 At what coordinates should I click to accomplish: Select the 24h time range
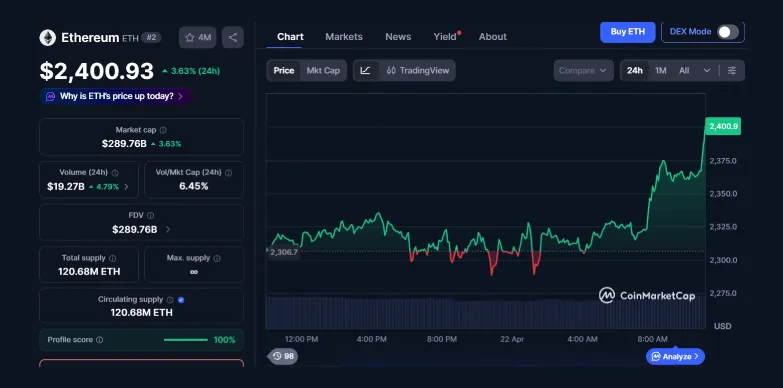[x=635, y=70]
